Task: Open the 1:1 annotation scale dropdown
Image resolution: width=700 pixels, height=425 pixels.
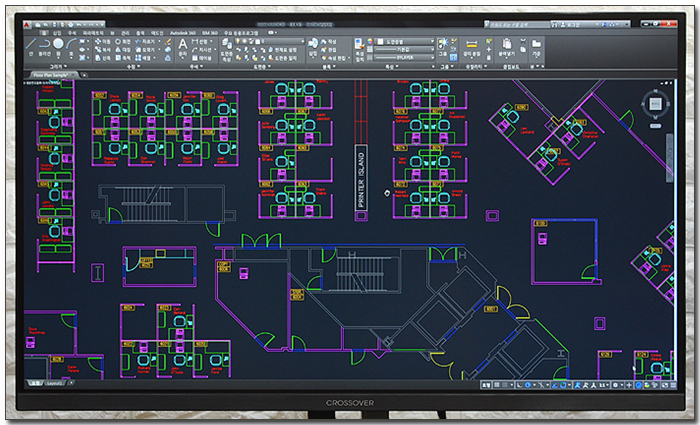Action: 603,385
